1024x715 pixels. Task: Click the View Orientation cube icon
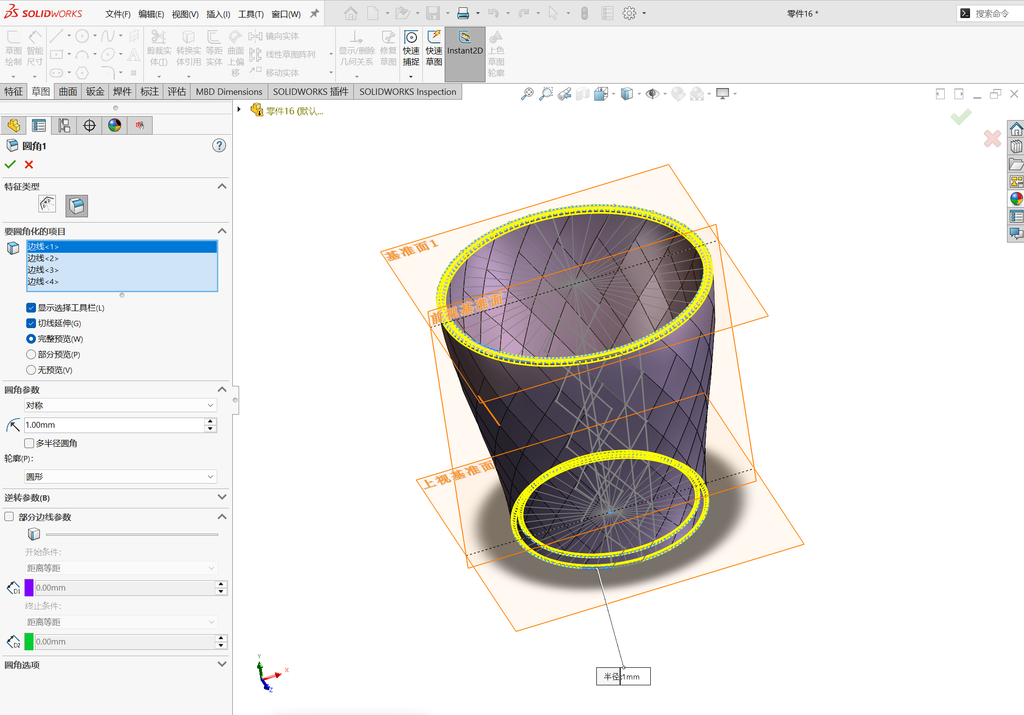tap(601, 94)
